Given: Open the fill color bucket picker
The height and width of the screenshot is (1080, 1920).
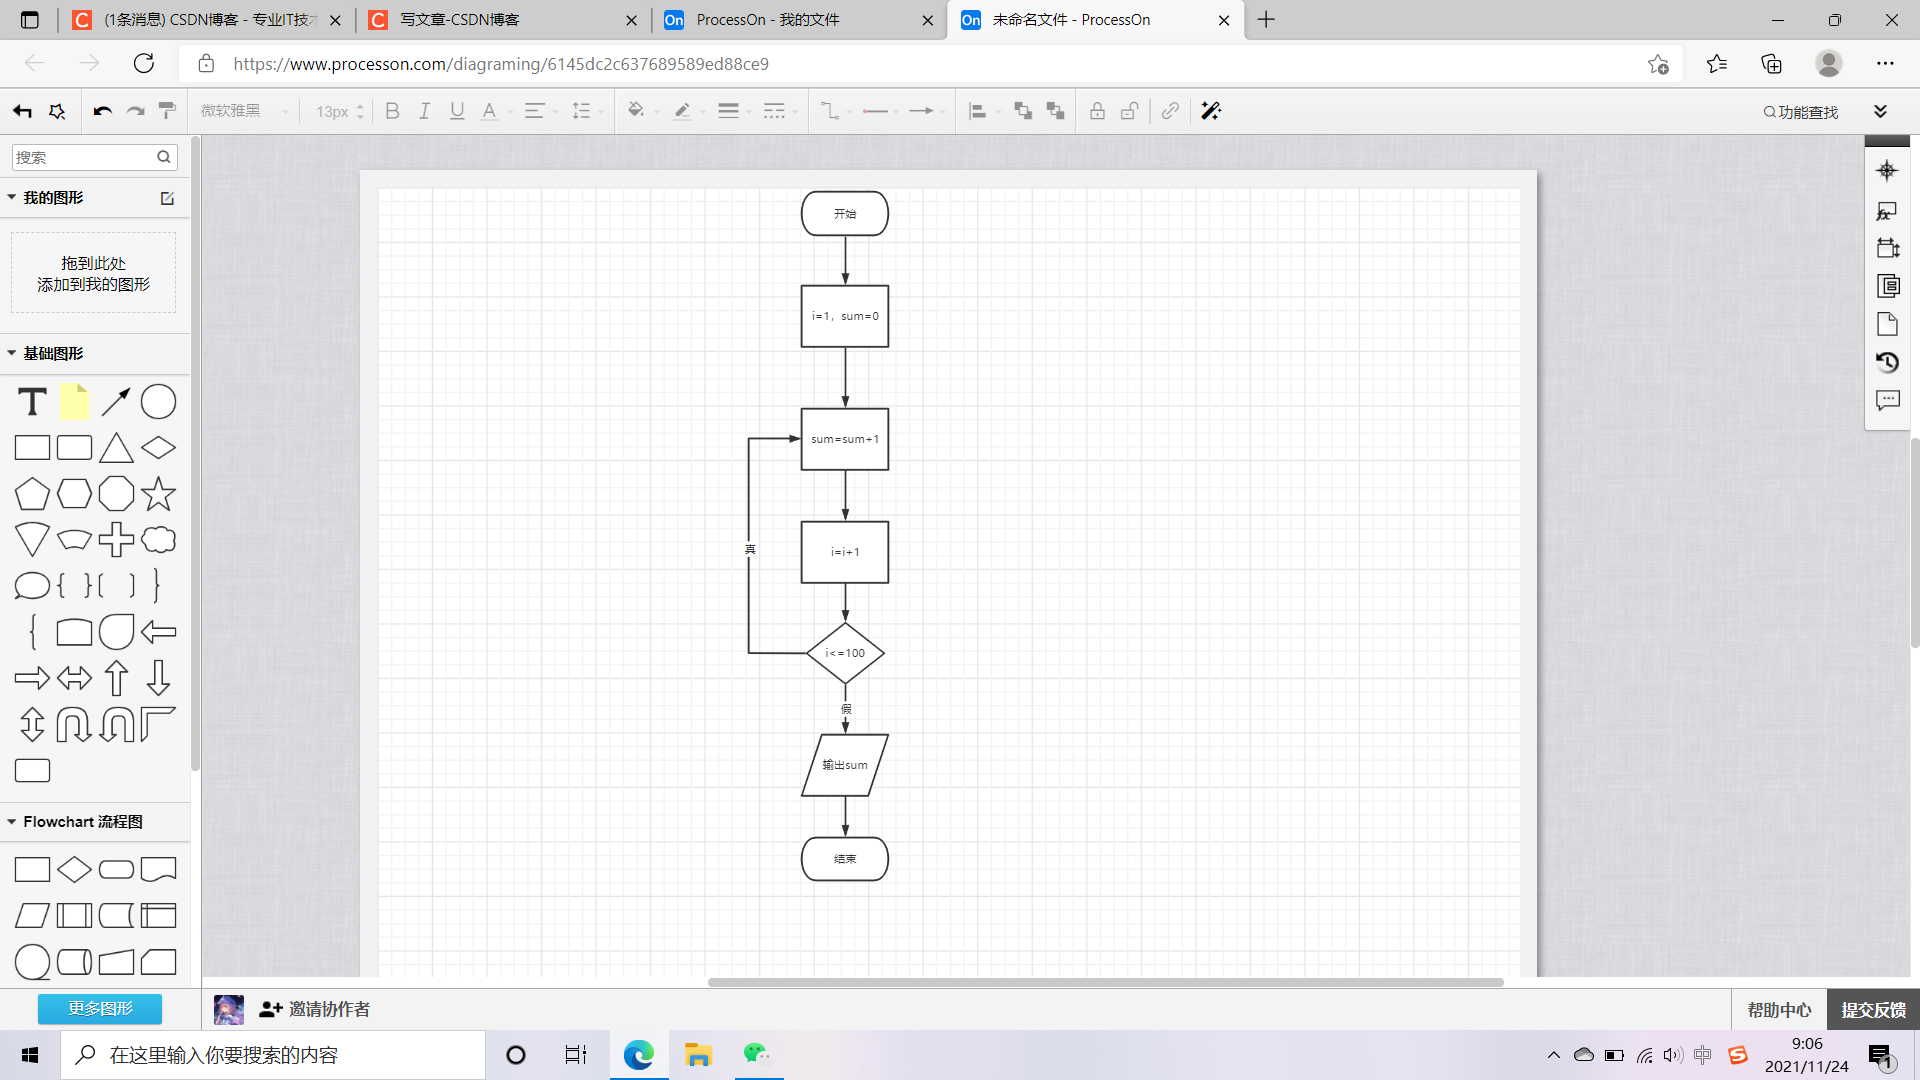Looking at the screenshot, I should [x=636, y=111].
